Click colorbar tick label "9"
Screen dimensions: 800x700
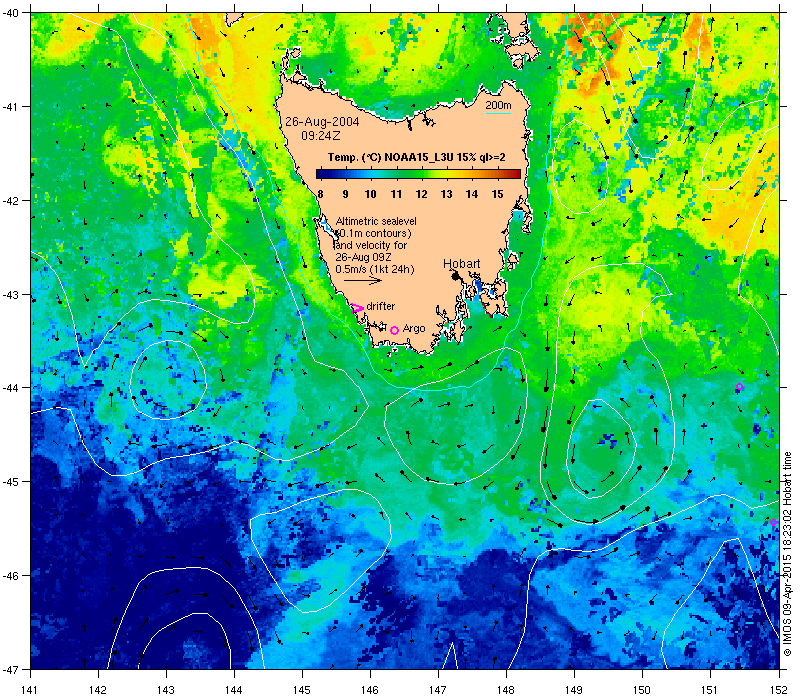(x=345, y=194)
